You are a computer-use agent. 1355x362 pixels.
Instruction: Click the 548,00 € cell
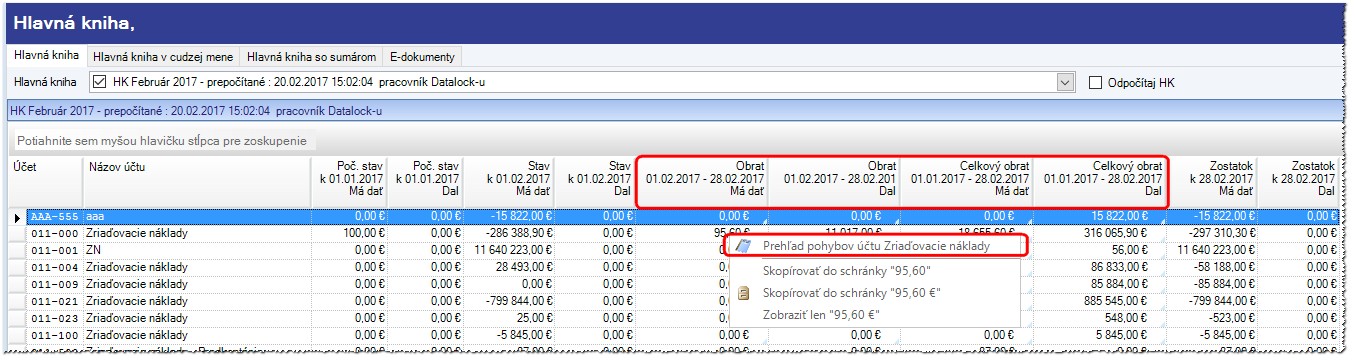1100,318
